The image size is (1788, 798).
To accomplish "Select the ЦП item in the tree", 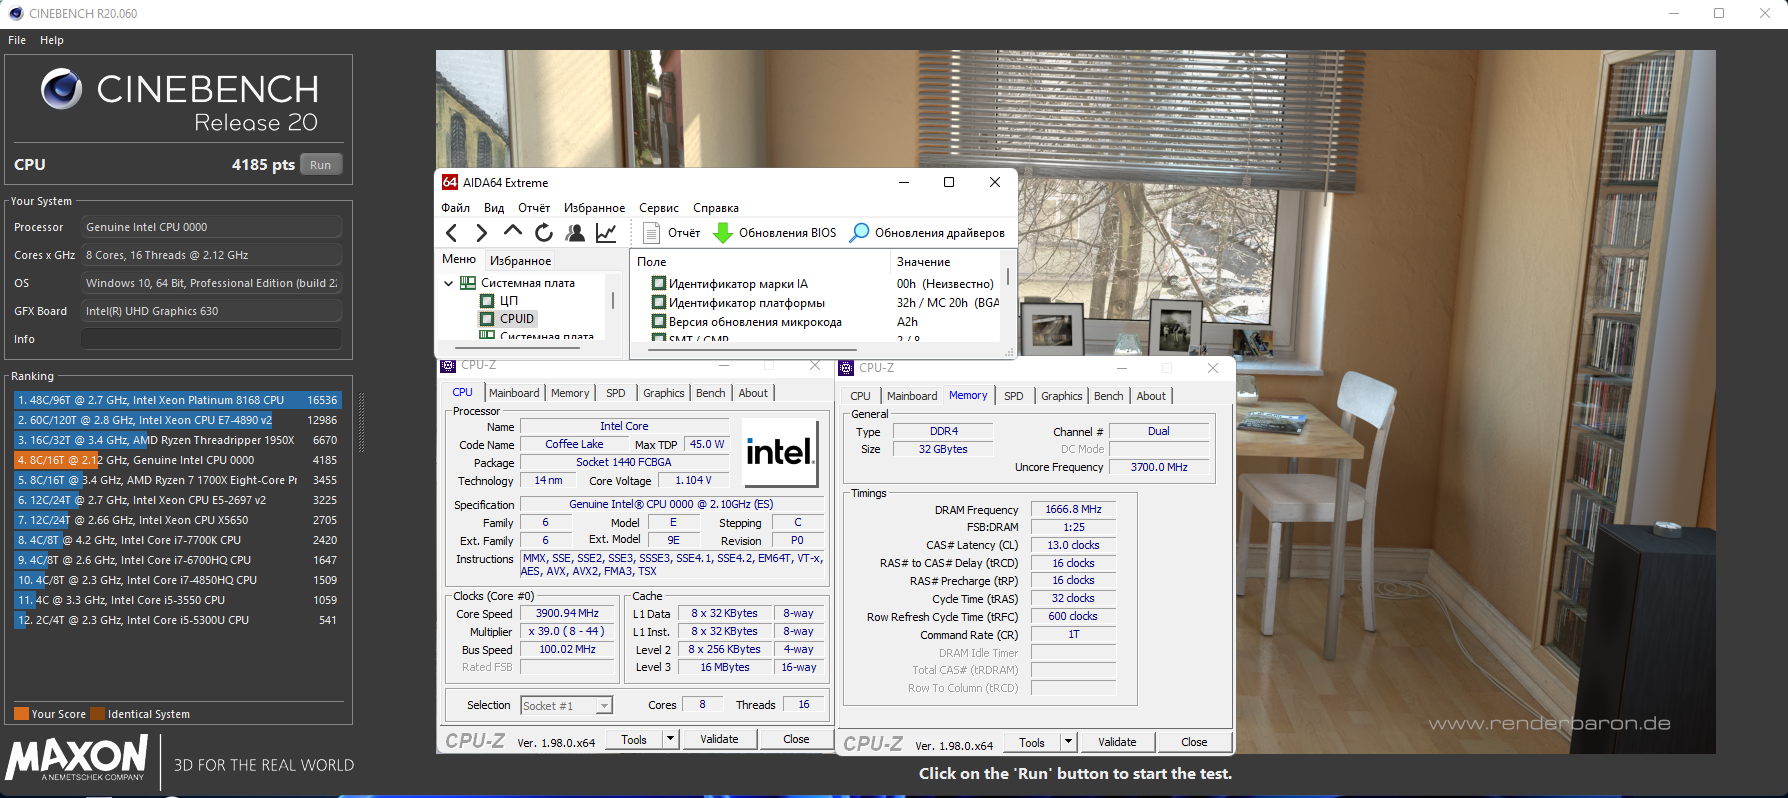I will coord(509,301).
